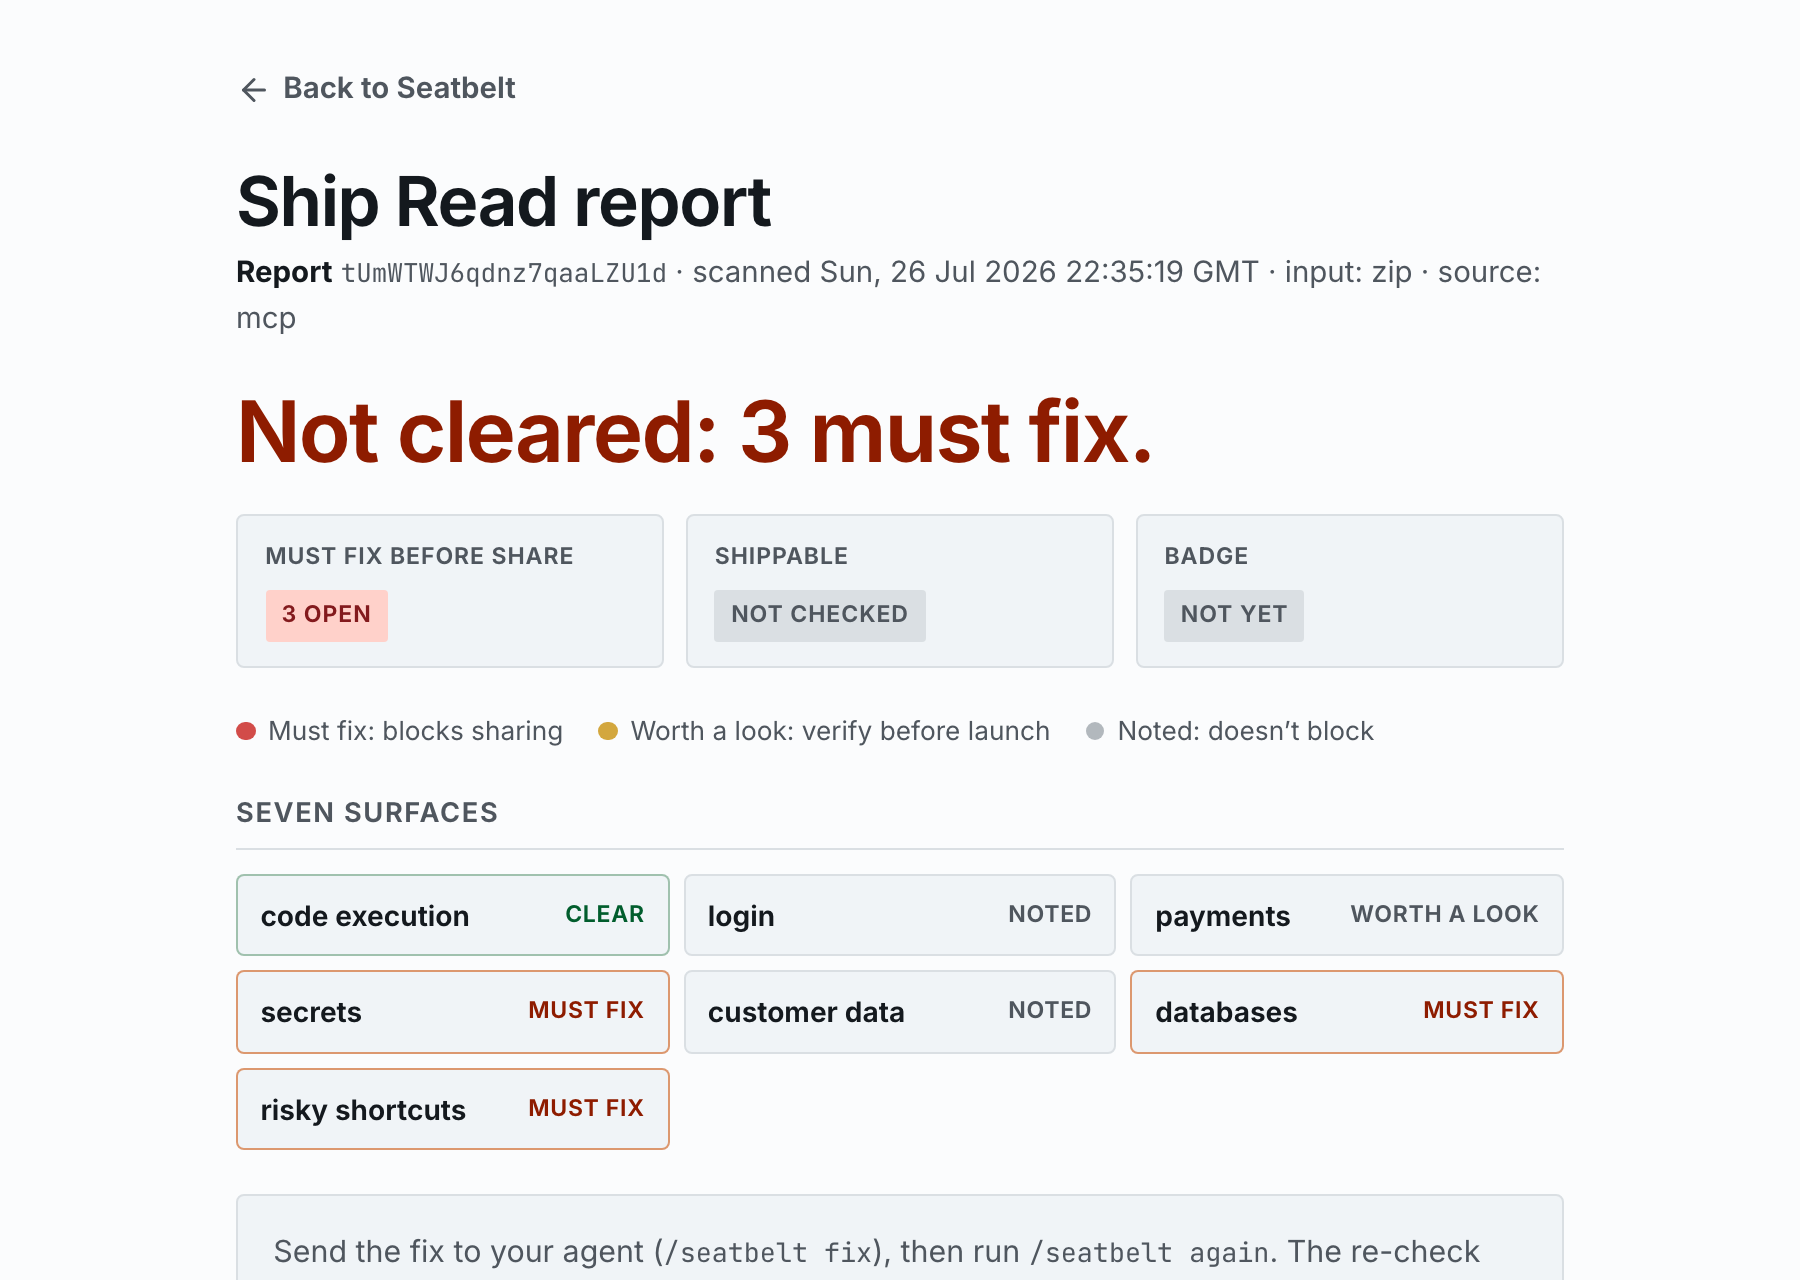Click the red Must fix legend dot
1800x1280 pixels.
pos(246,731)
